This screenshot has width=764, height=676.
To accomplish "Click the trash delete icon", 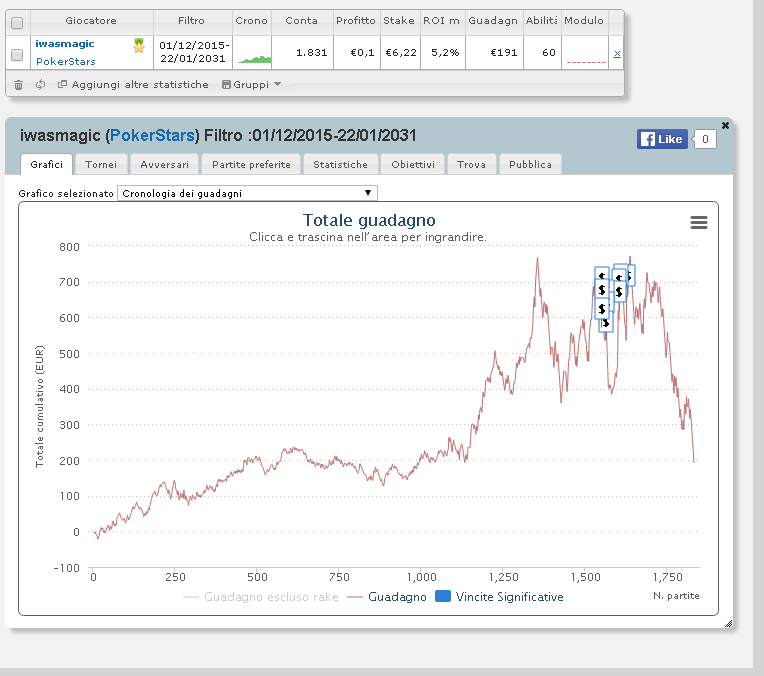I will (19, 85).
